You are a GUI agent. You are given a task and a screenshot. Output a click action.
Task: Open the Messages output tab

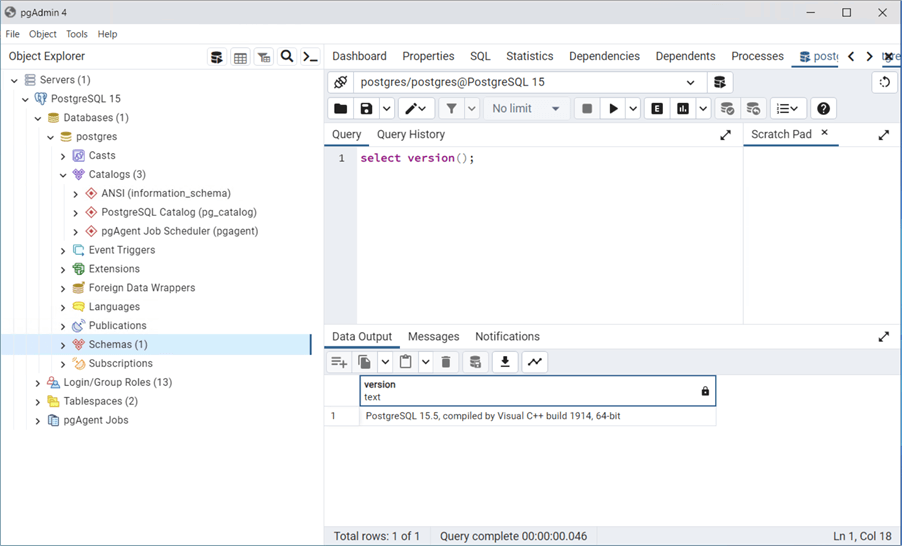click(x=433, y=337)
